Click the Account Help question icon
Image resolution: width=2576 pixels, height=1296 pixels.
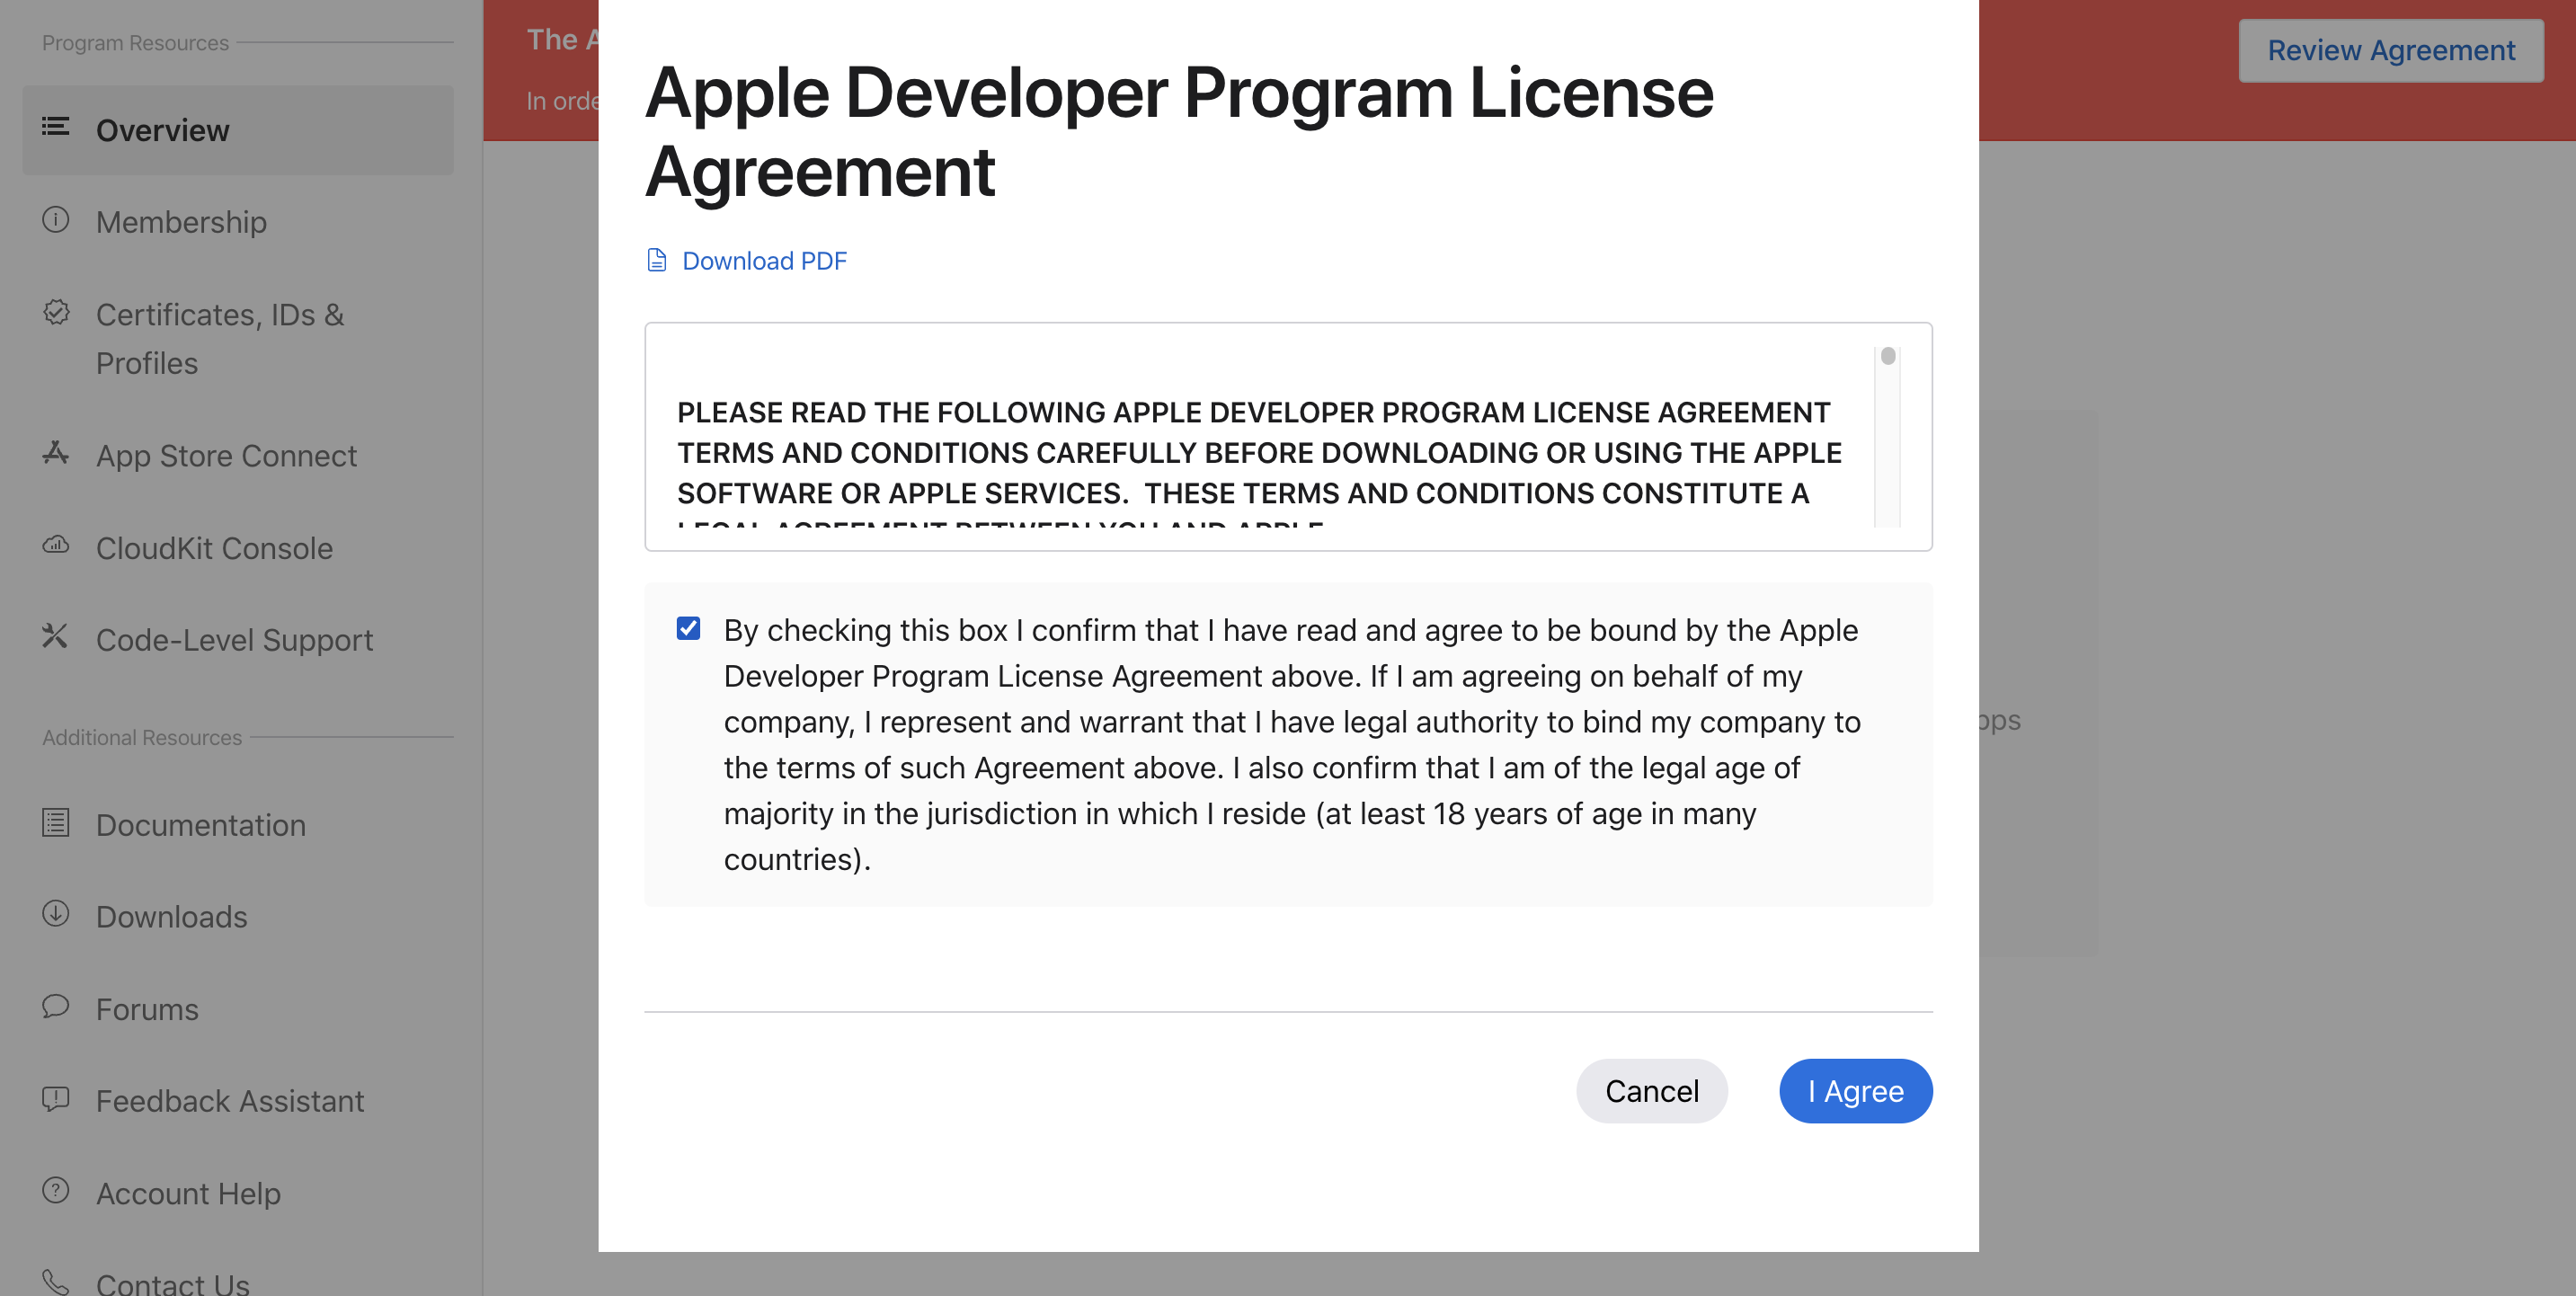coord(55,1190)
